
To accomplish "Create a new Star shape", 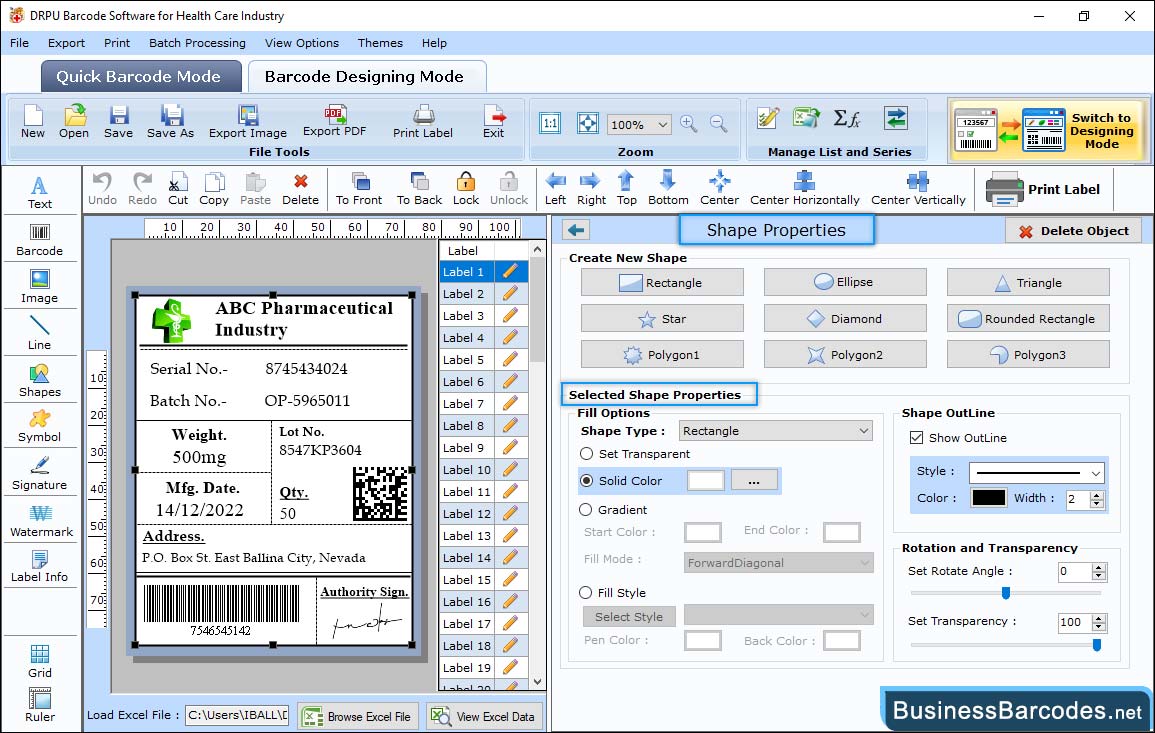I will [661, 318].
